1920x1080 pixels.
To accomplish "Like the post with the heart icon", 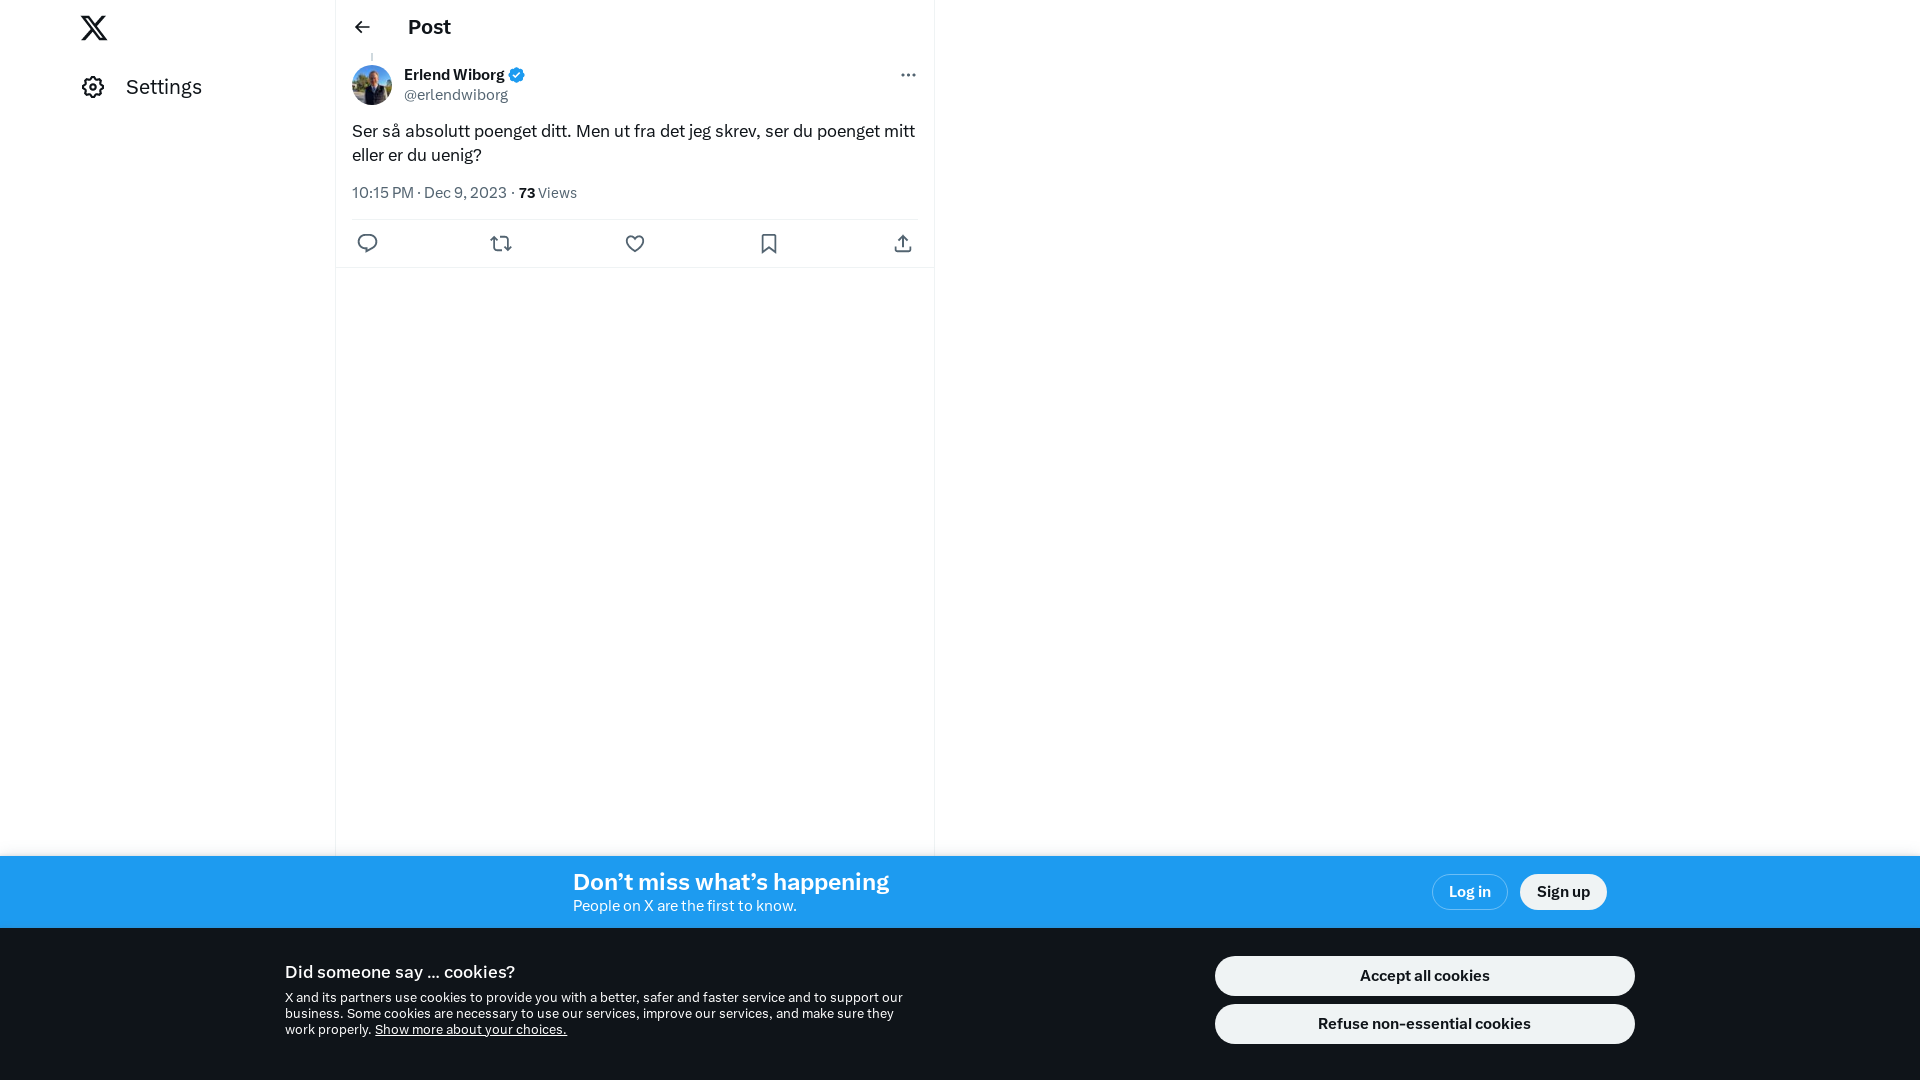I will pos(635,243).
